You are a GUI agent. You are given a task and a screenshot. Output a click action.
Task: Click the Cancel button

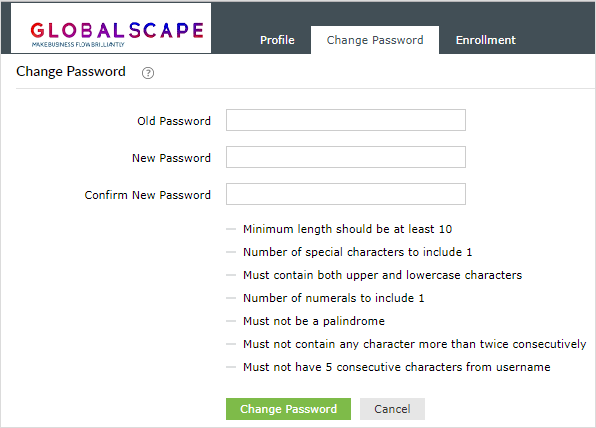coord(392,409)
